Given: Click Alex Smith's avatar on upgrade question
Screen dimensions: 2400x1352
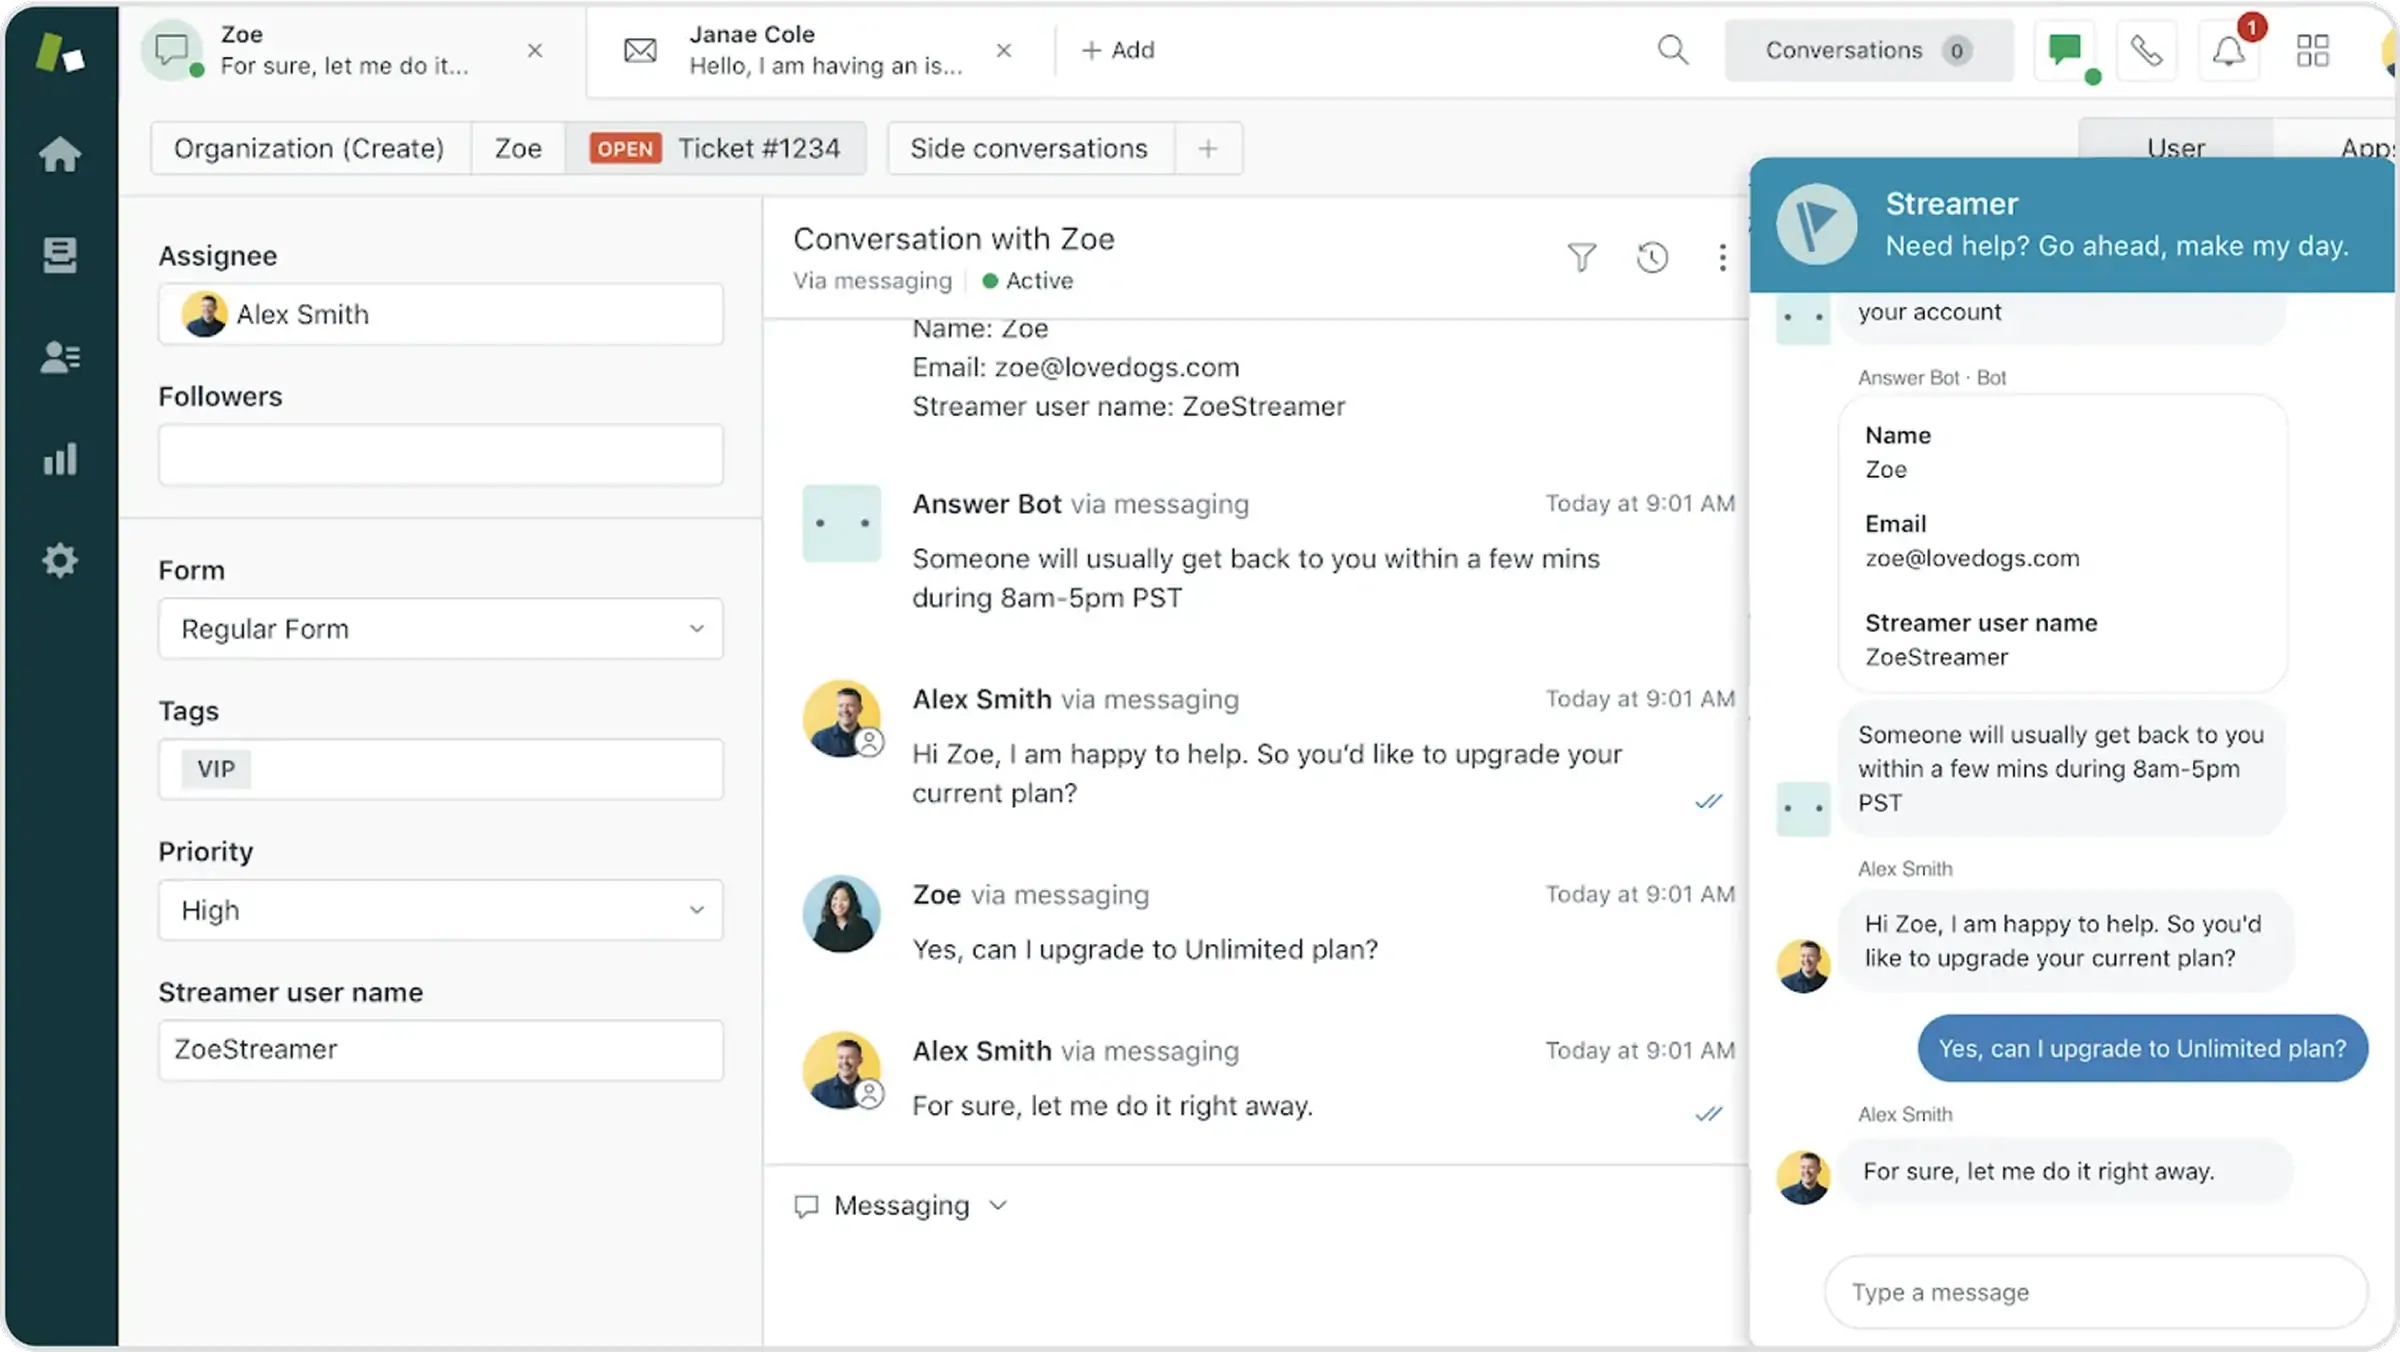Looking at the screenshot, I should (842, 720).
